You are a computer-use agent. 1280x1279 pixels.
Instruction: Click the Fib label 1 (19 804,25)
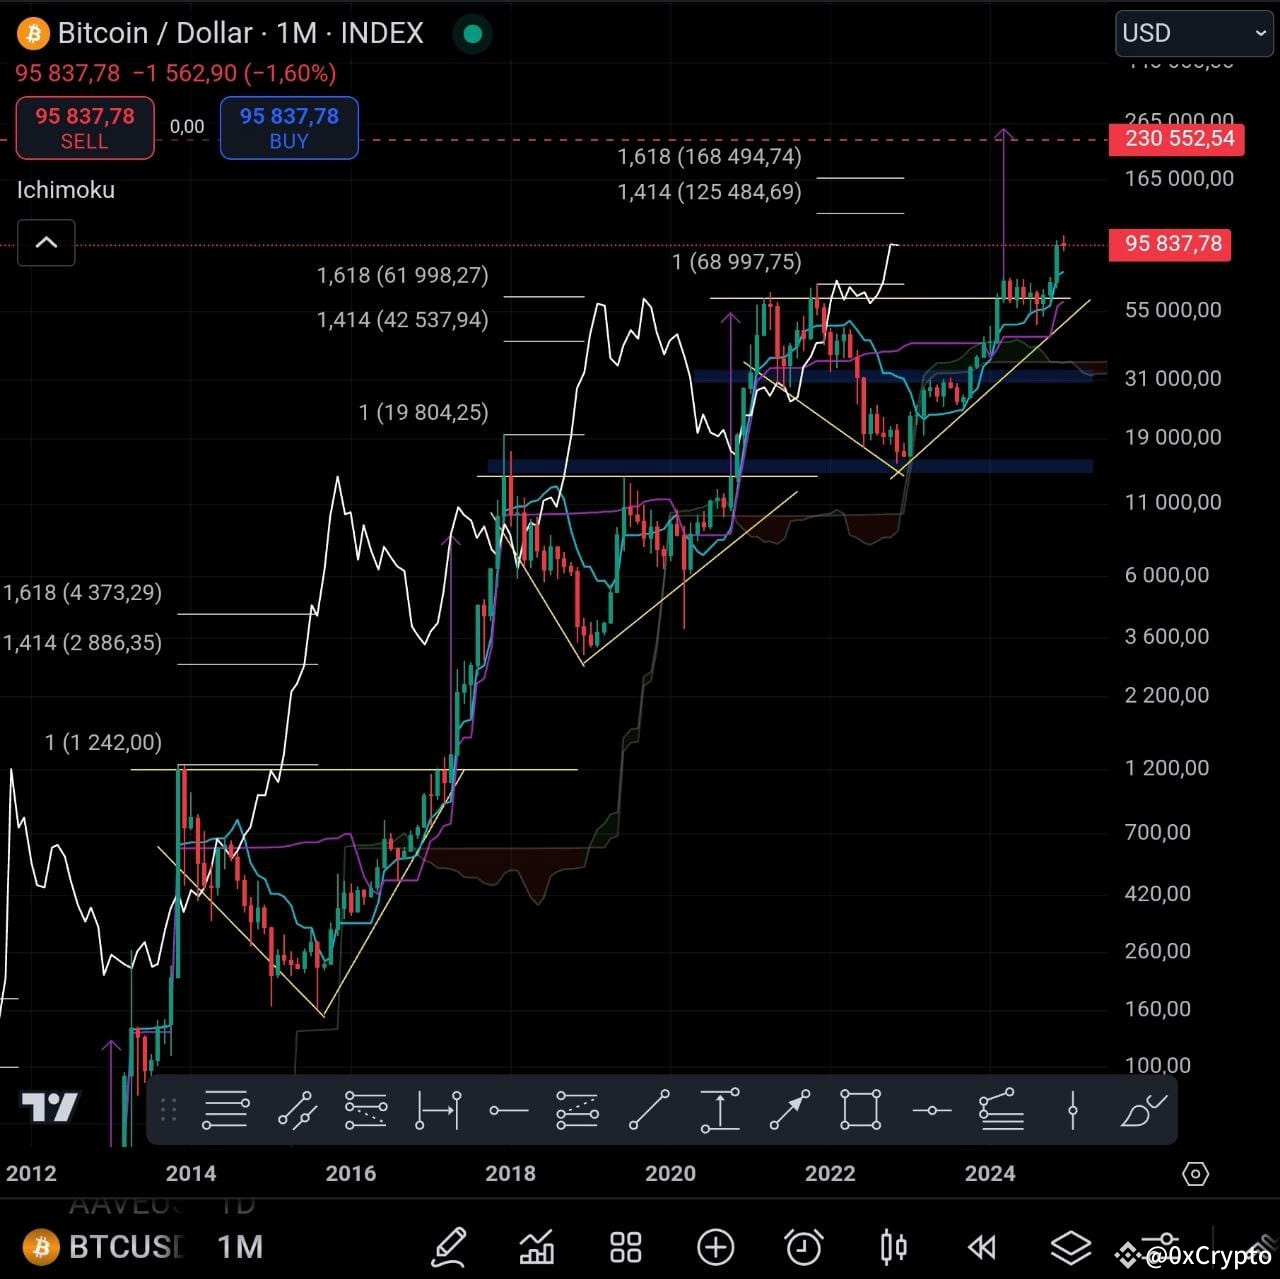click(x=424, y=412)
